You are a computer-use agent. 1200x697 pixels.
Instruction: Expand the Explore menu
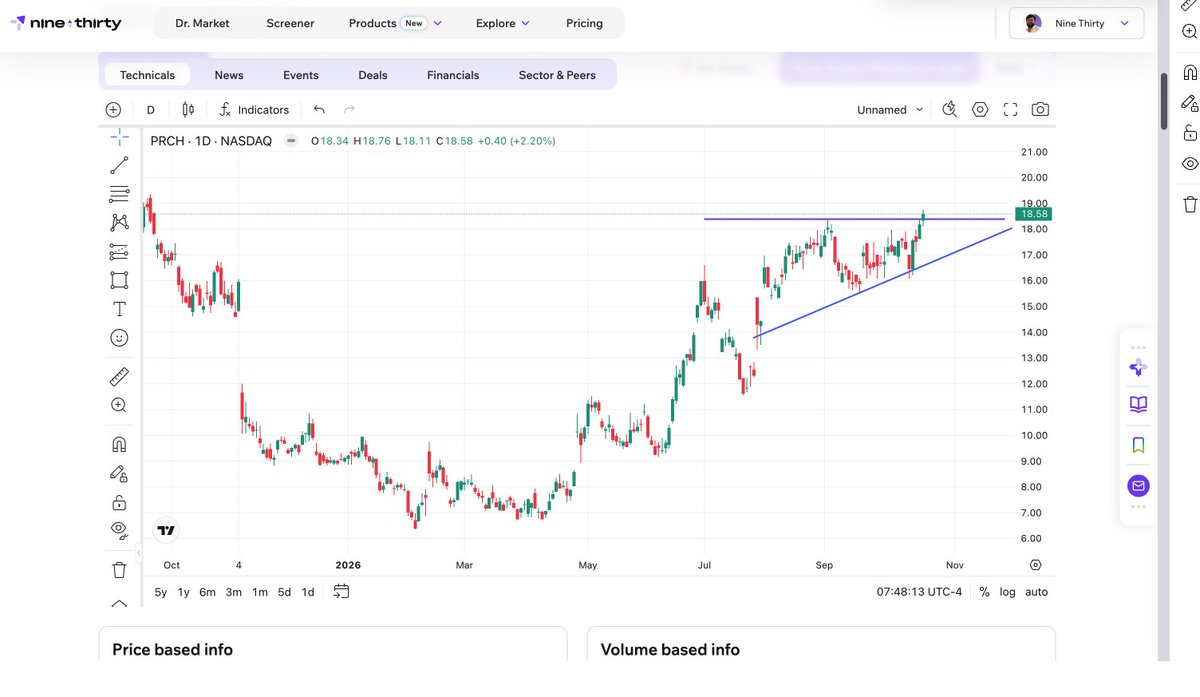pos(503,23)
